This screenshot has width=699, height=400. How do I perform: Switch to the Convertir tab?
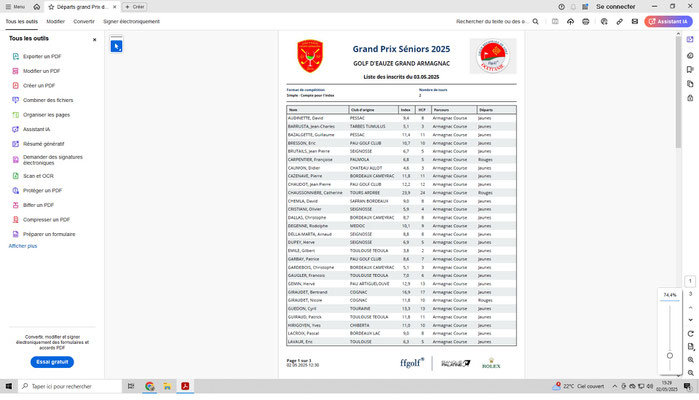(84, 21)
